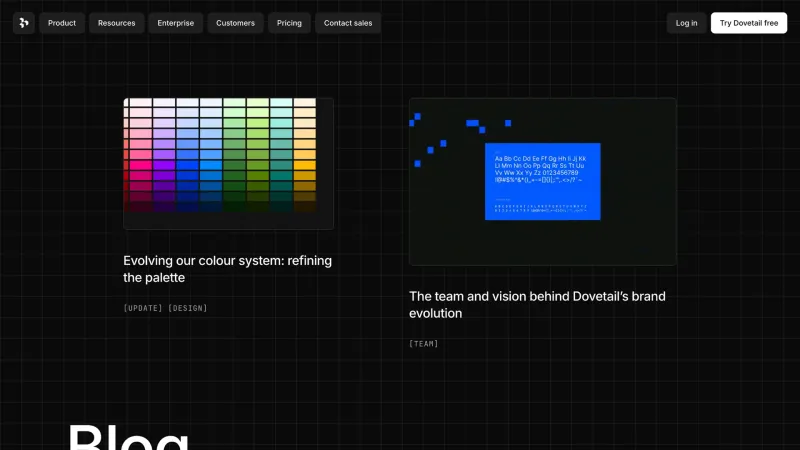Click the [UPDATE] tag
The image size is (800, 450).
[143, 308]
